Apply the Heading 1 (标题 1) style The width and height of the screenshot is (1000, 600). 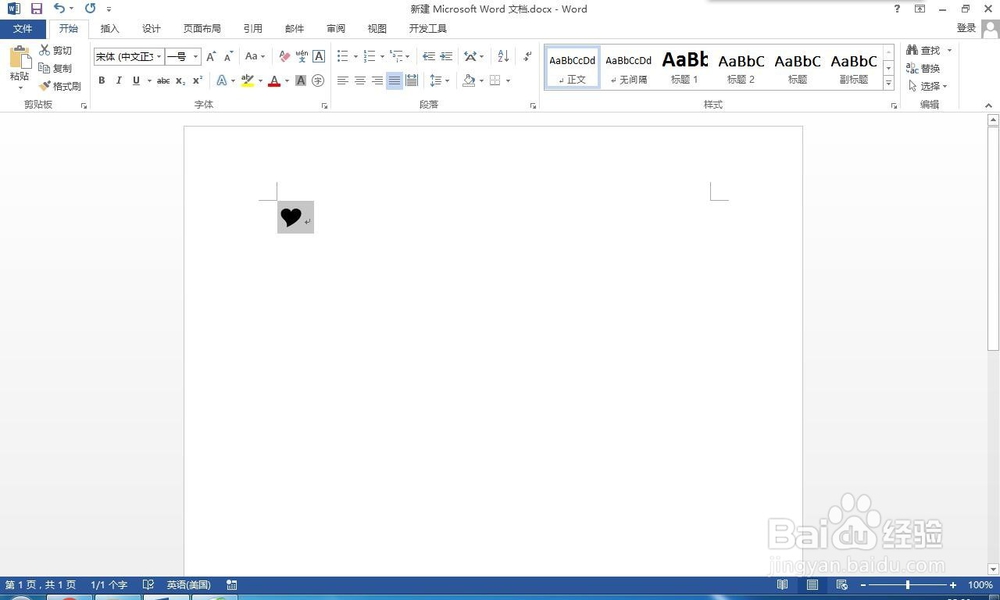[x=685, y=67]
